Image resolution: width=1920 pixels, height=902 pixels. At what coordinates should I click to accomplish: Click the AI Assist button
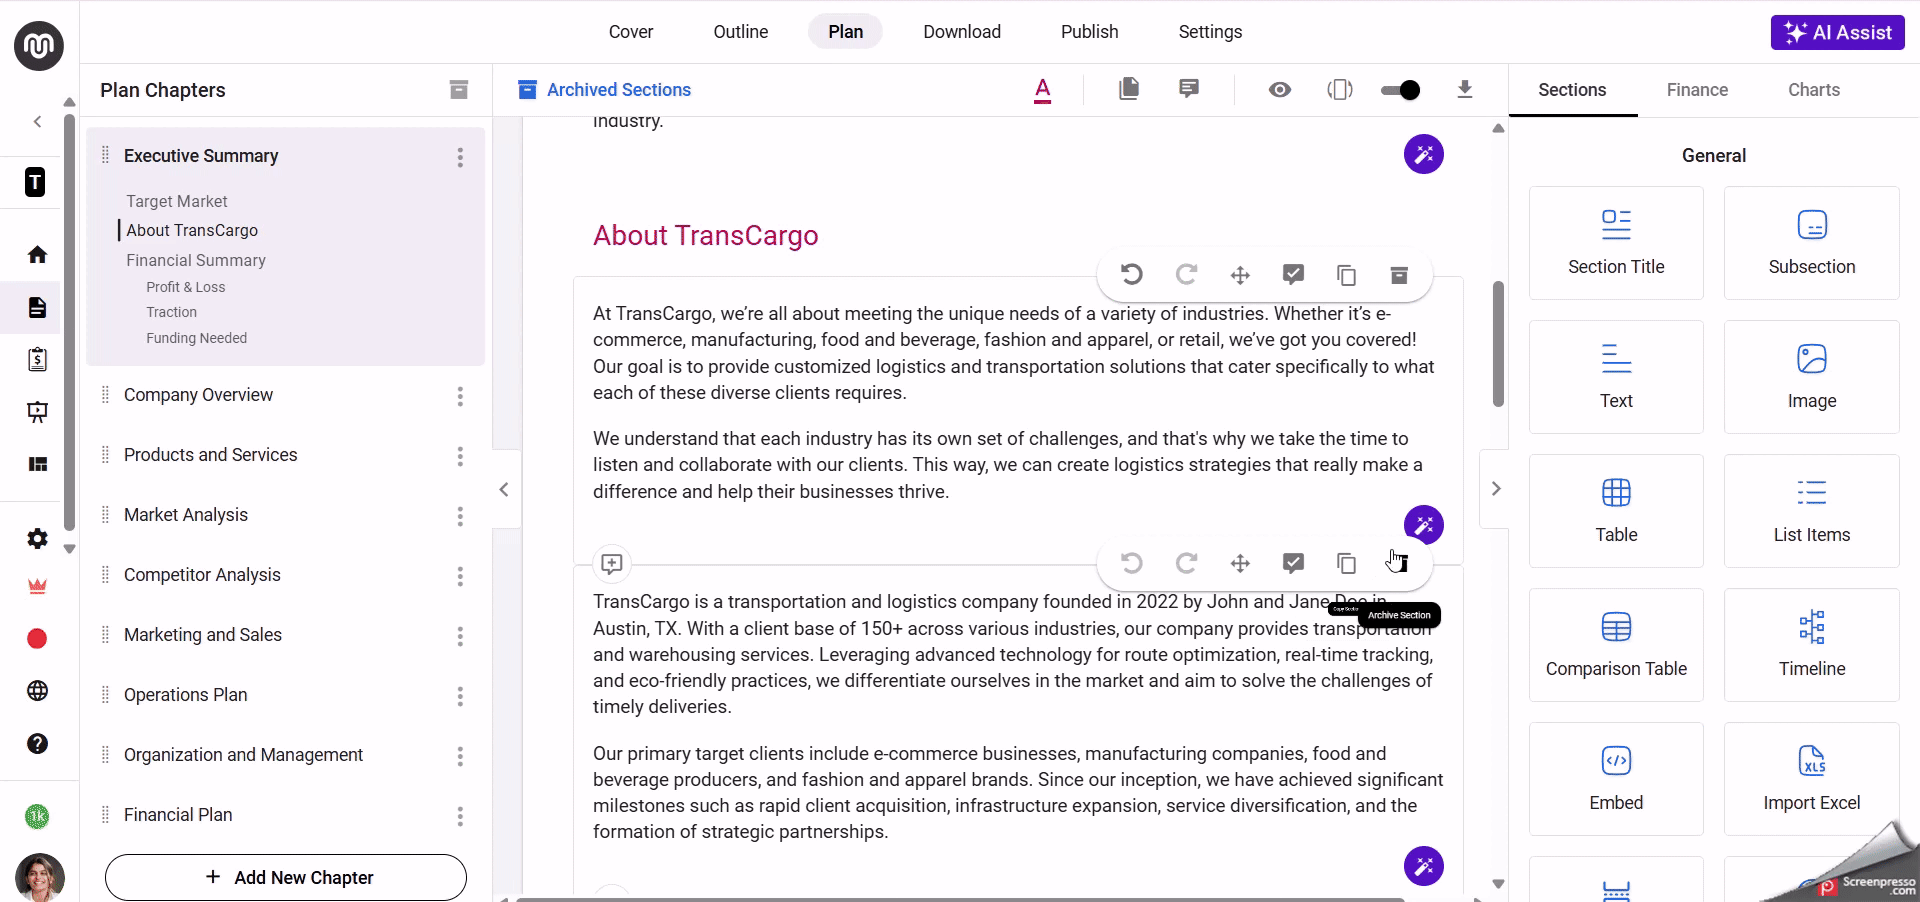pos(1838,32)
